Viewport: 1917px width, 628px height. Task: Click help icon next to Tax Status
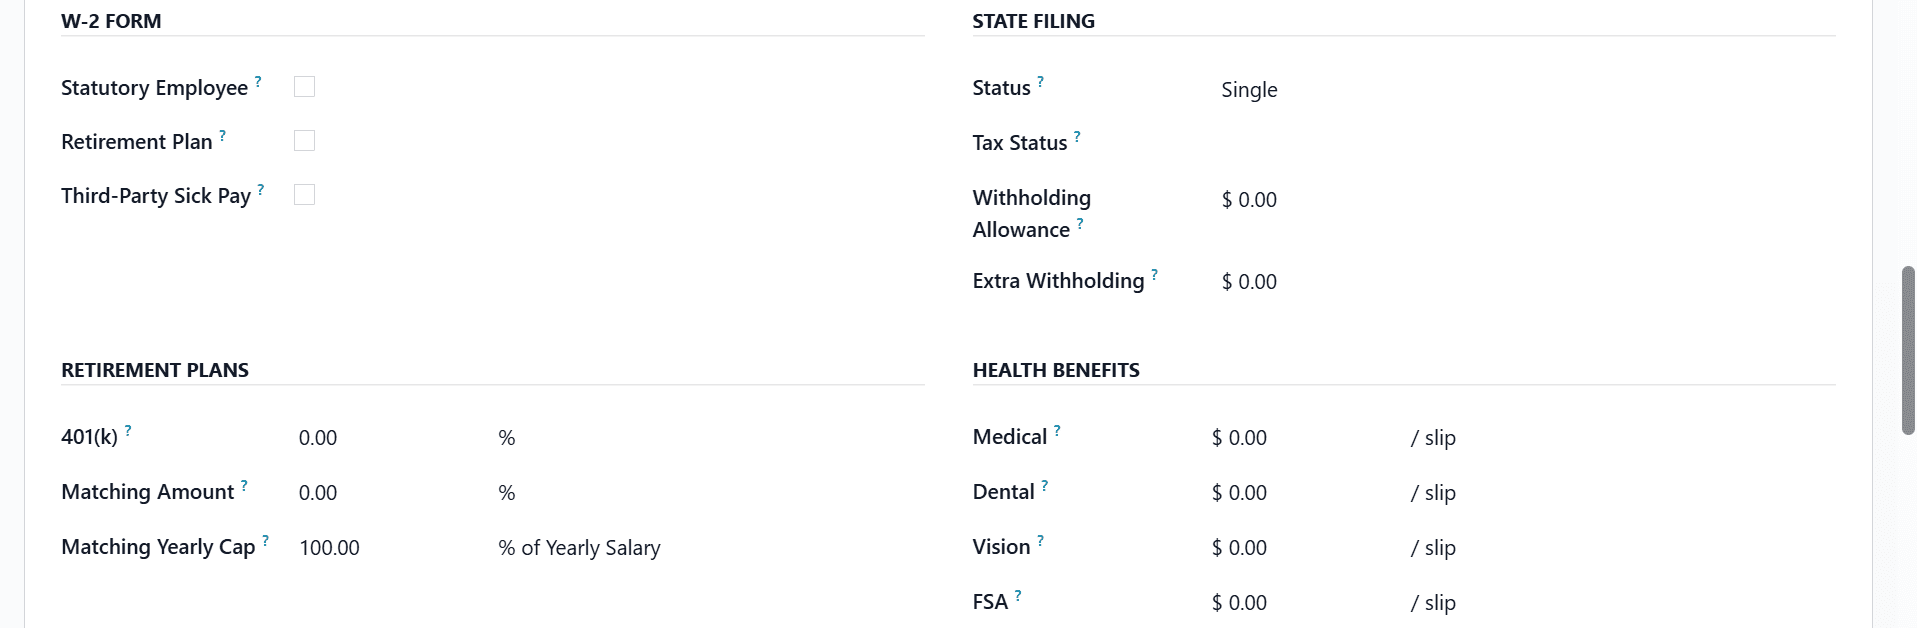[x=1077, y=136]
